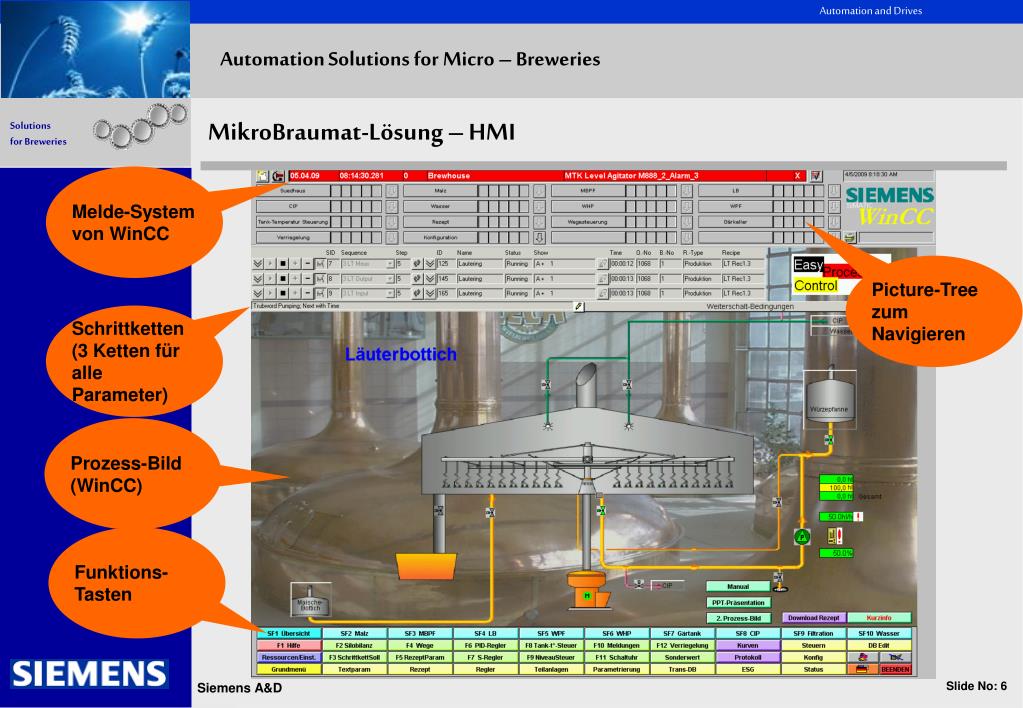Click the F10 Meldungen button
This screenshot has height=708, width=1023.
tap(617, 645)
